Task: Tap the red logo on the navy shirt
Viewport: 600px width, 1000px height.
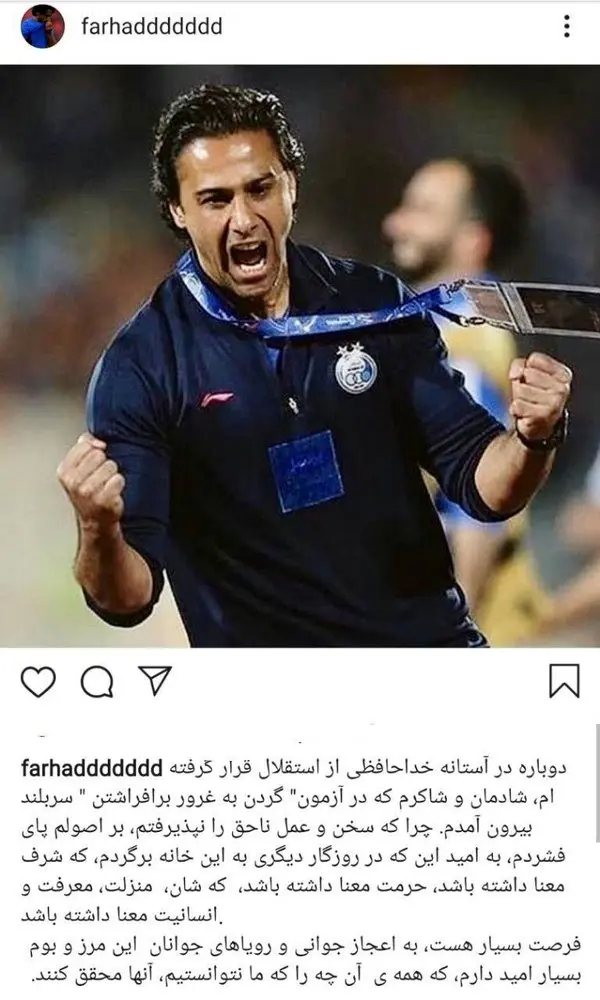Action: point(217,399)
